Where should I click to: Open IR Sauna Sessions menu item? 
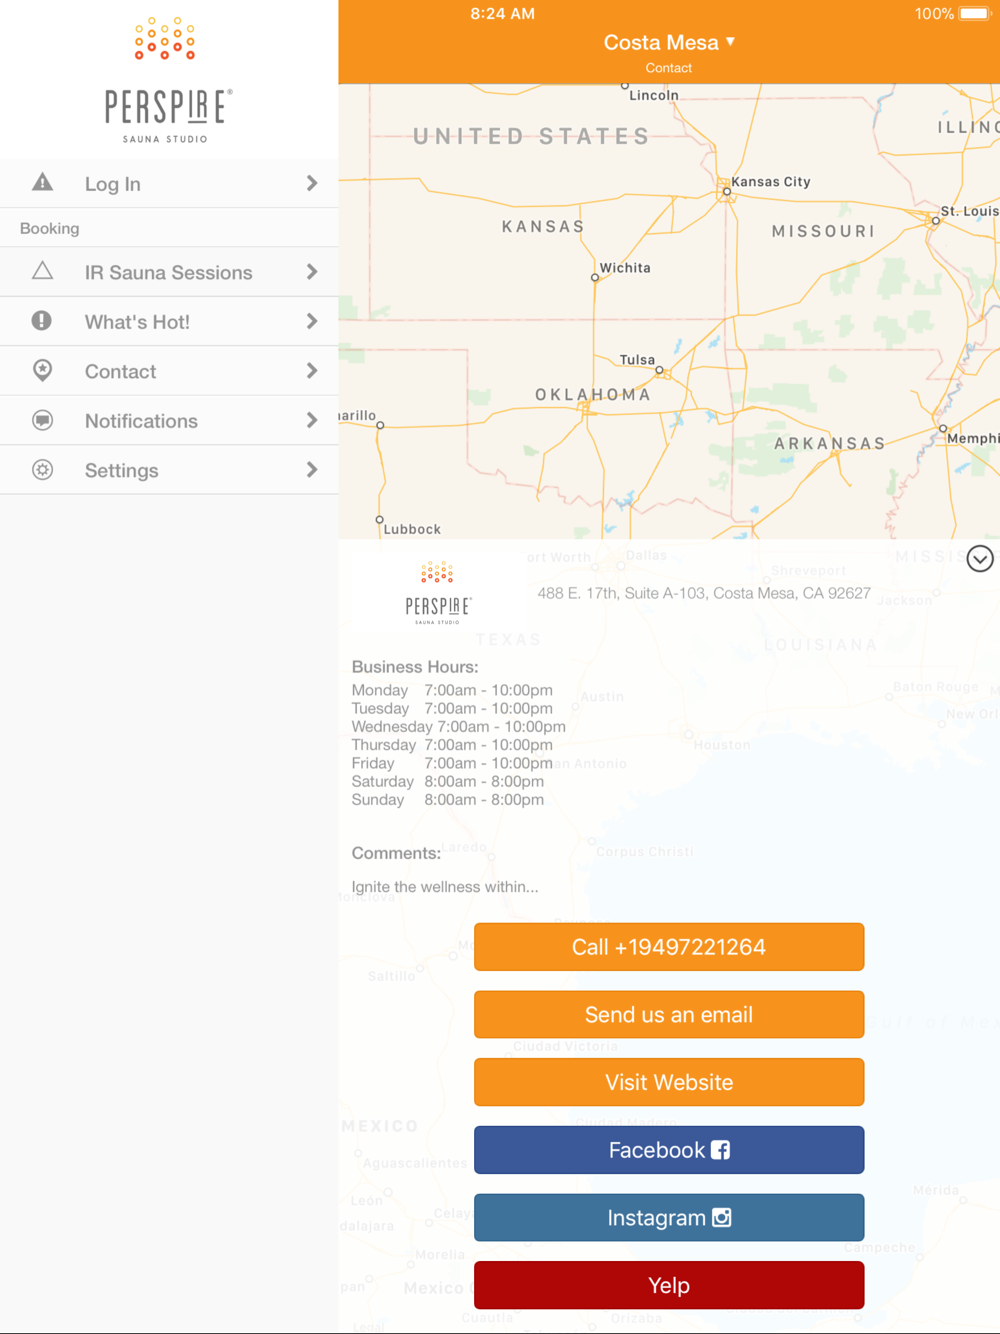tap(169, 272)
